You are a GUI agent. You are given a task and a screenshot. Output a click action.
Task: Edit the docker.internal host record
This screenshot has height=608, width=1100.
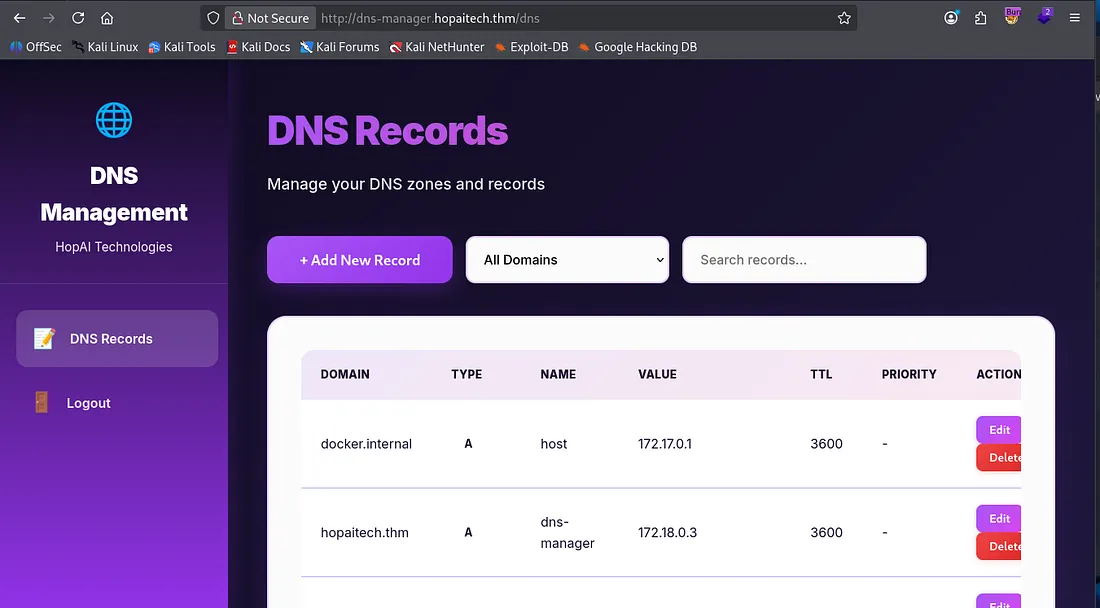pyautogui.click(x=999, y=430)
